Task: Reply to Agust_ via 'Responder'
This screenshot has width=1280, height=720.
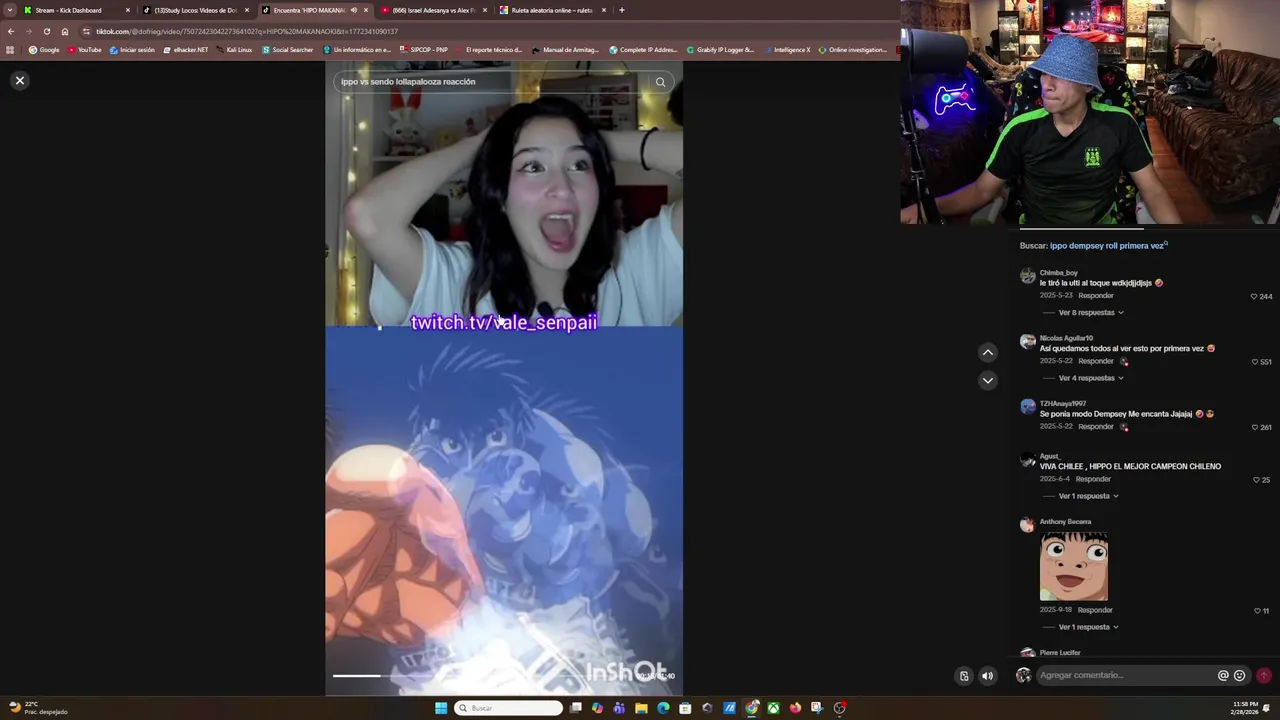Action: [1093, 479]
